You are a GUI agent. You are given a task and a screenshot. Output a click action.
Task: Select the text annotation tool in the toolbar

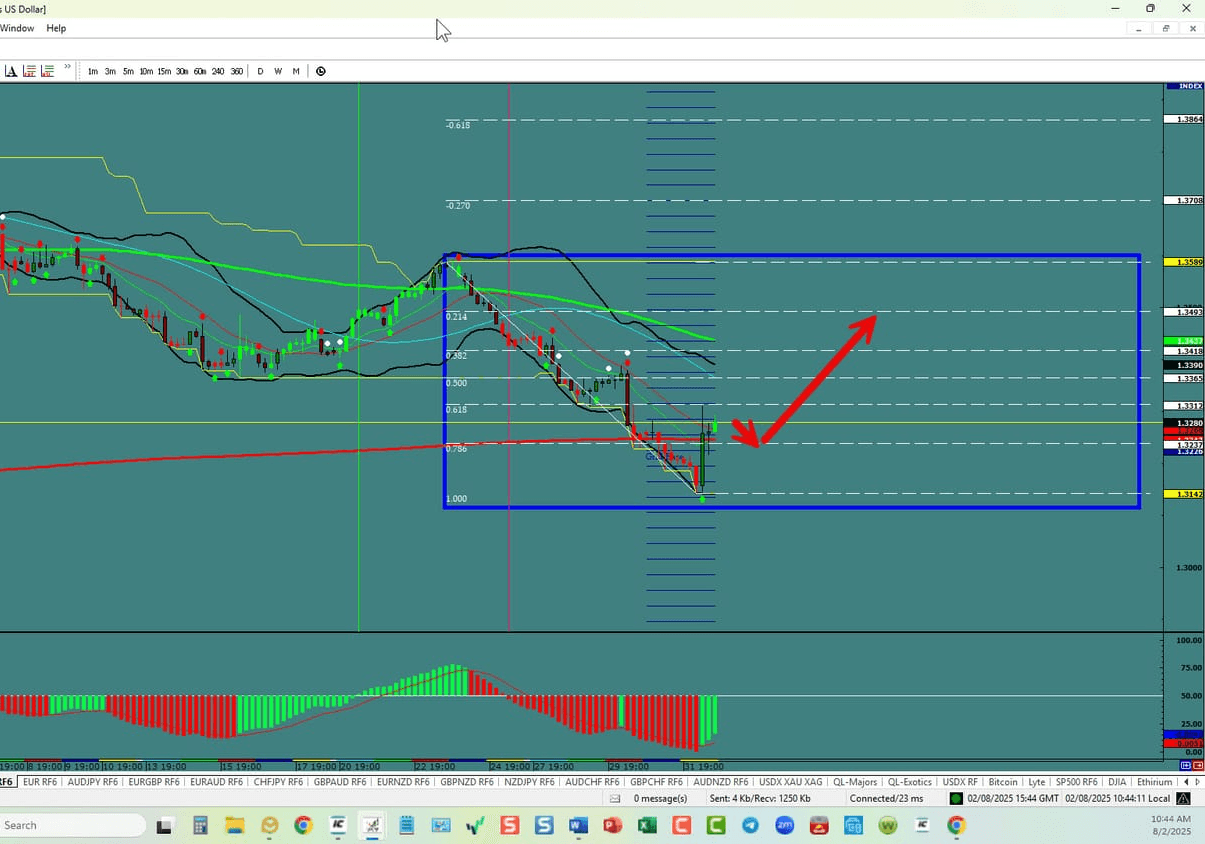click(x=10, y=70)
